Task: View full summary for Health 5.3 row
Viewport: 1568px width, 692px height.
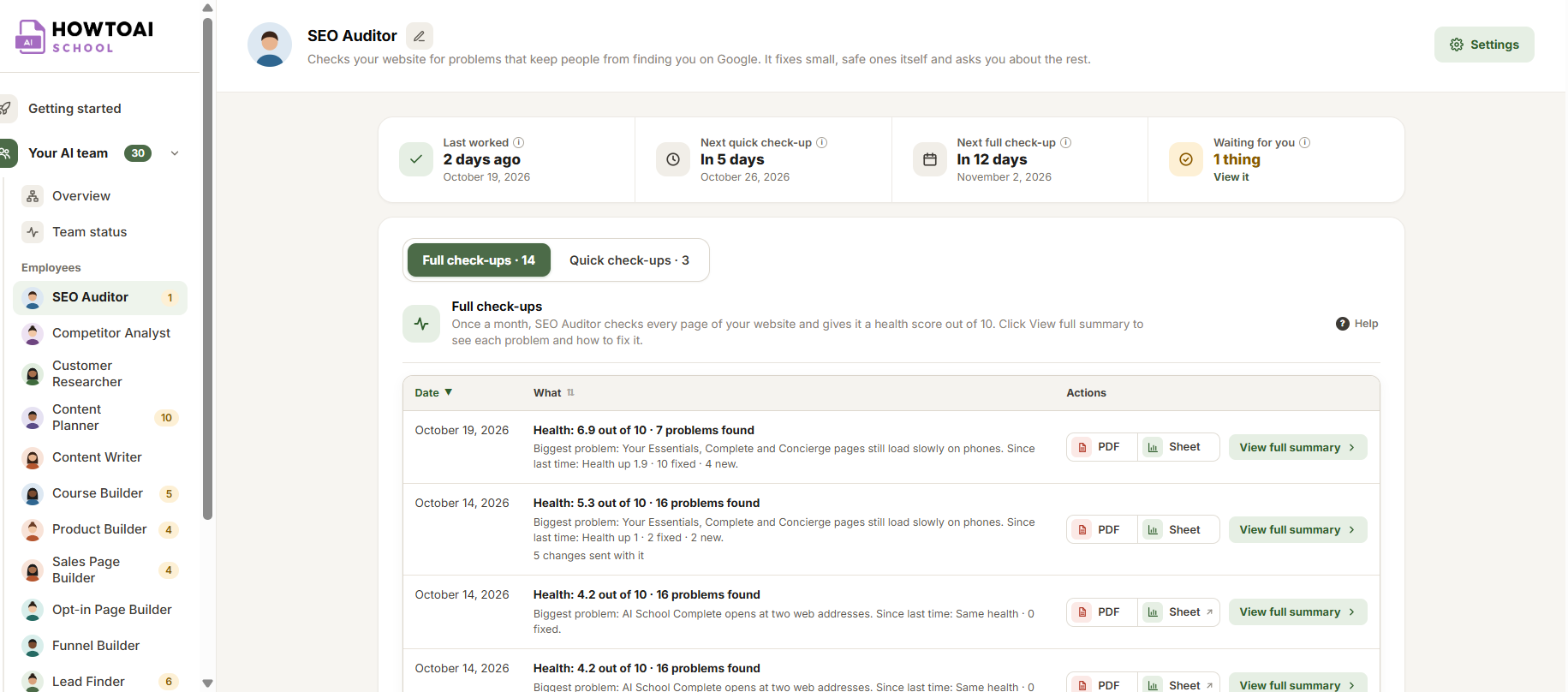Action: (x=1297, y=530)
